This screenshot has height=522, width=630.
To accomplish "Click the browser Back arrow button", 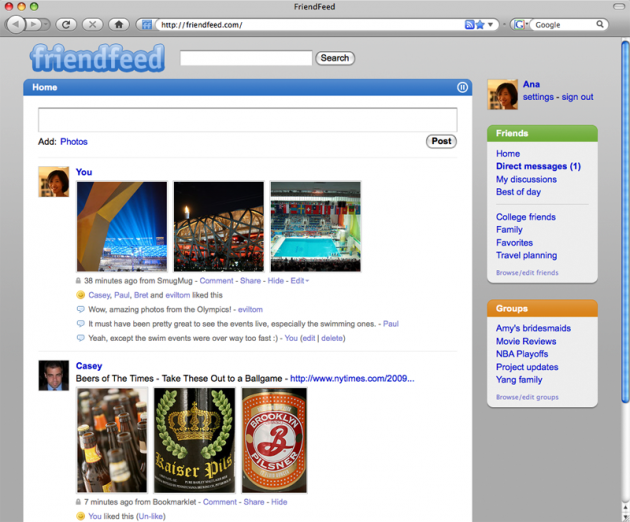I will tap(16, 25).
